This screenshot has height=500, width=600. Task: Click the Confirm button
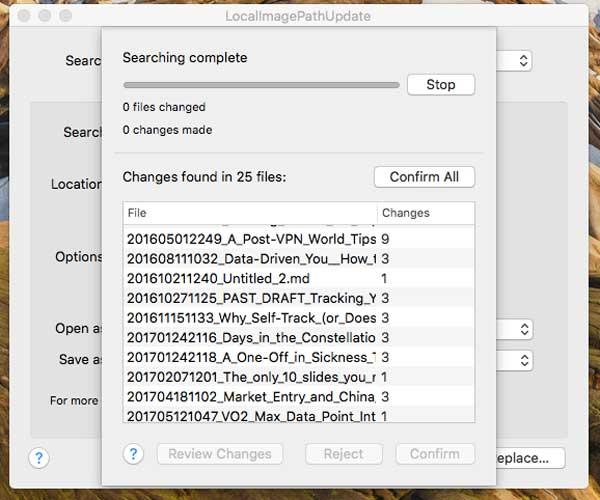434,454
